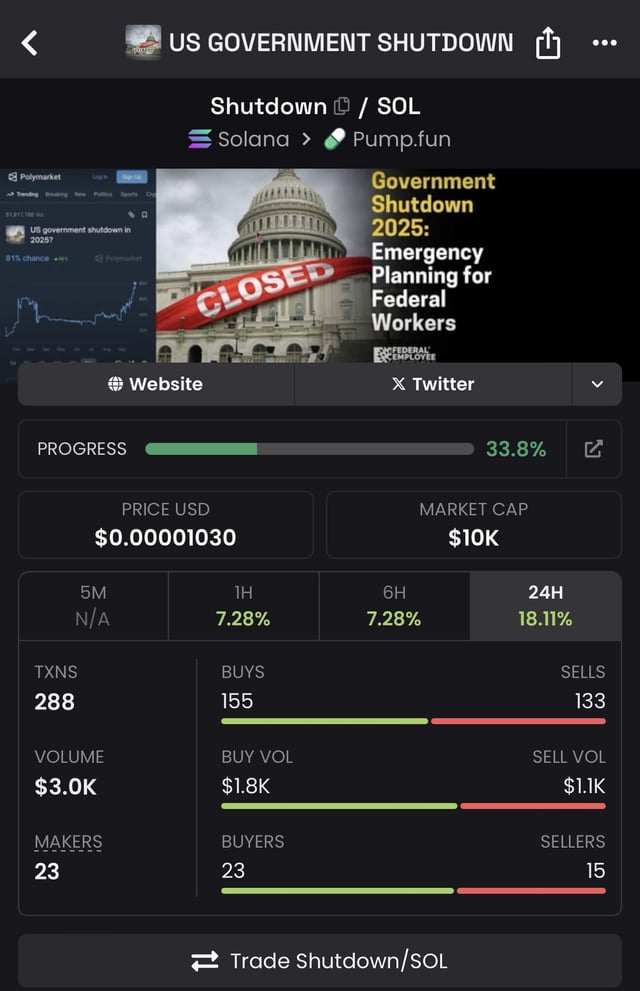
Task: Open progress external link icon
Action: pyautogui.click(x=594, y=449)
